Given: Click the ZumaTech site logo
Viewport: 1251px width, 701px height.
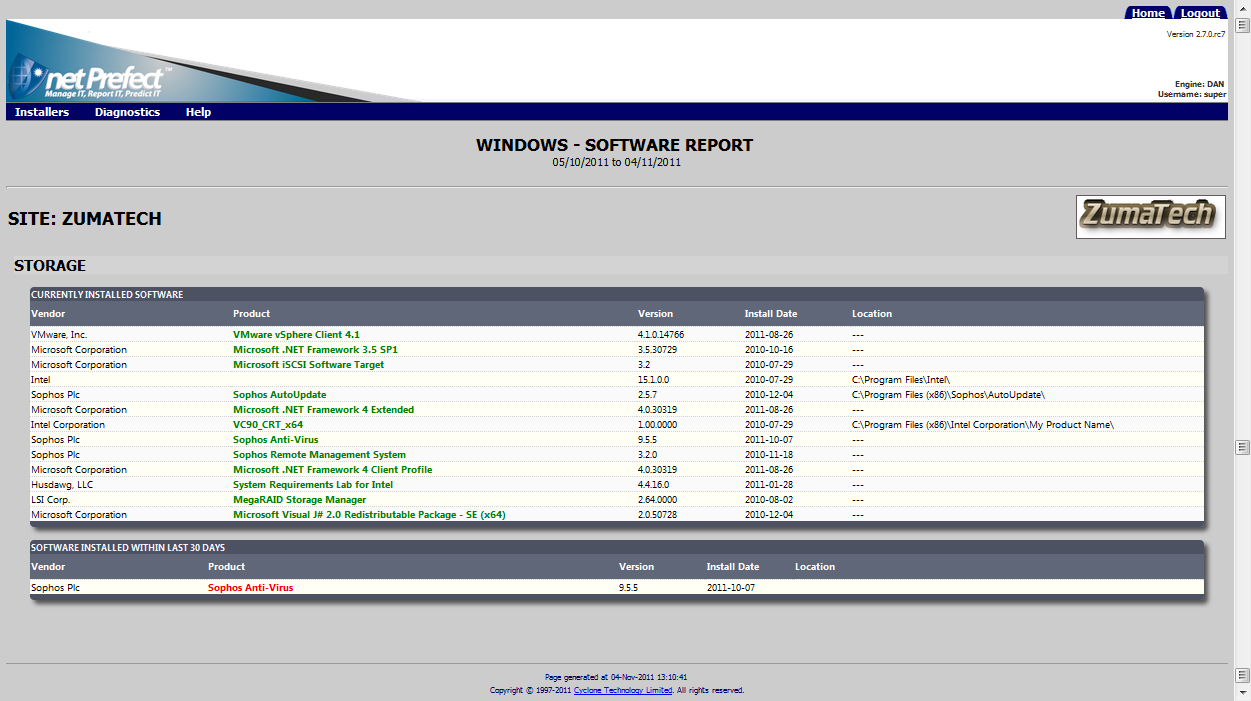Looking at the screenshot, I should pyautogui.click(x=1151, y=216).
